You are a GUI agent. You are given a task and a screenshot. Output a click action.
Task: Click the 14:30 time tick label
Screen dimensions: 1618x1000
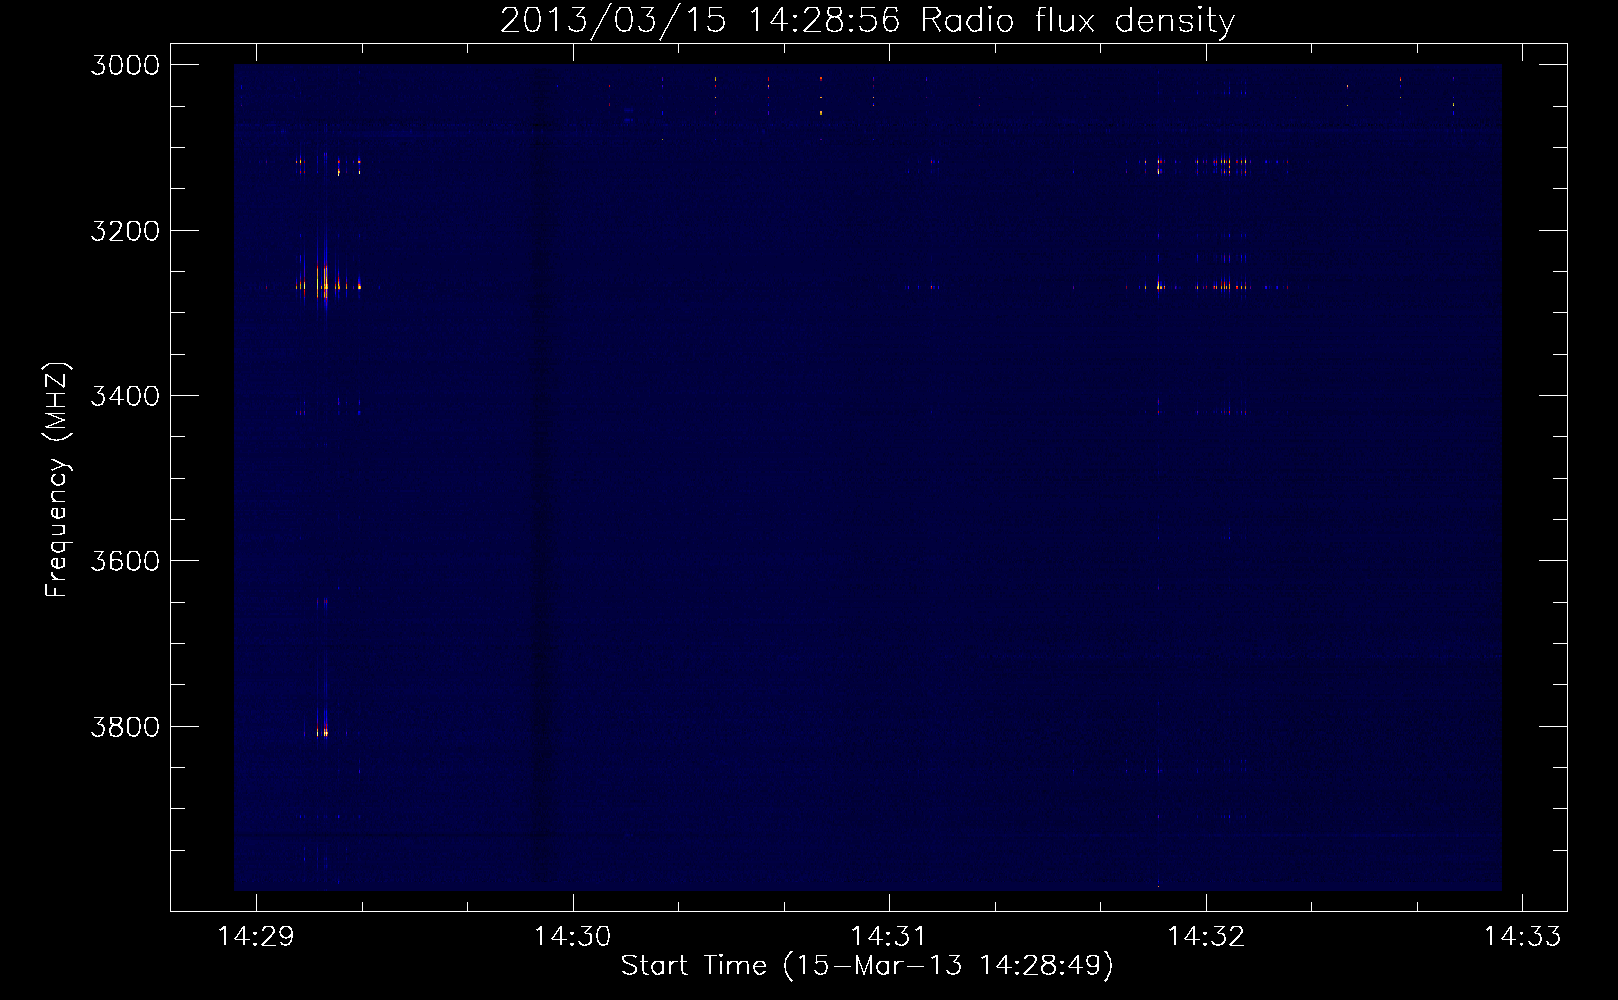point(572,936)
